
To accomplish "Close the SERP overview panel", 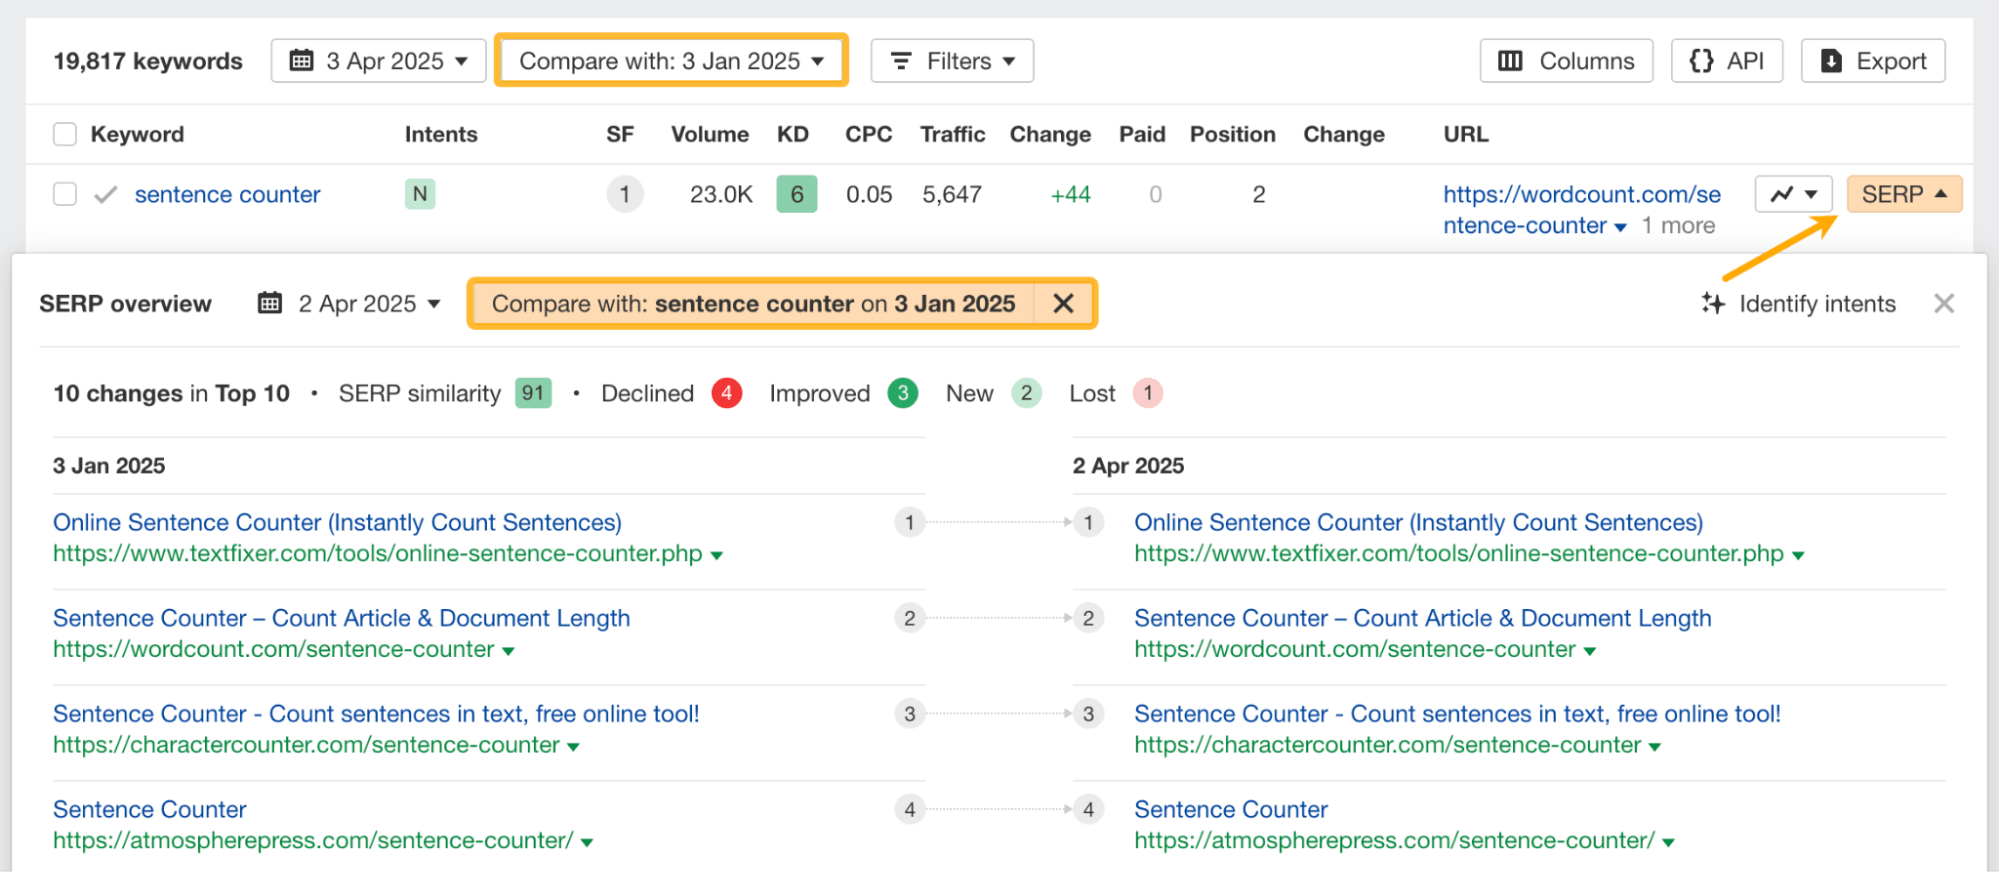I will (1943, 303).
